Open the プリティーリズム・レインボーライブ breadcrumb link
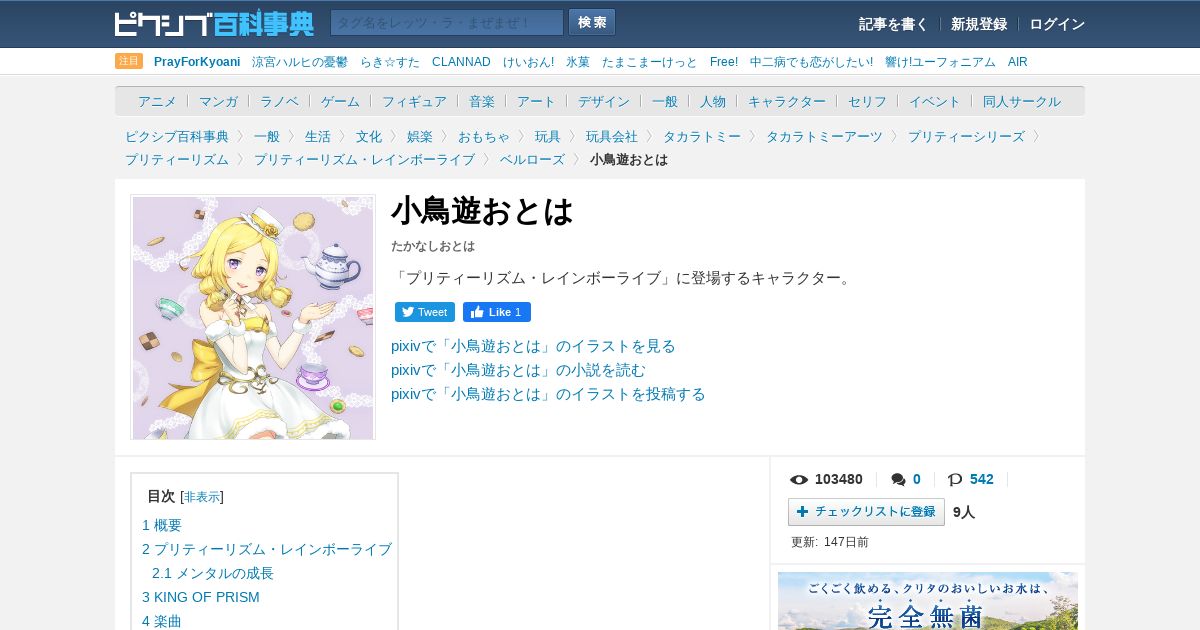Screen dimensions: 1200x630 [364, 159]
